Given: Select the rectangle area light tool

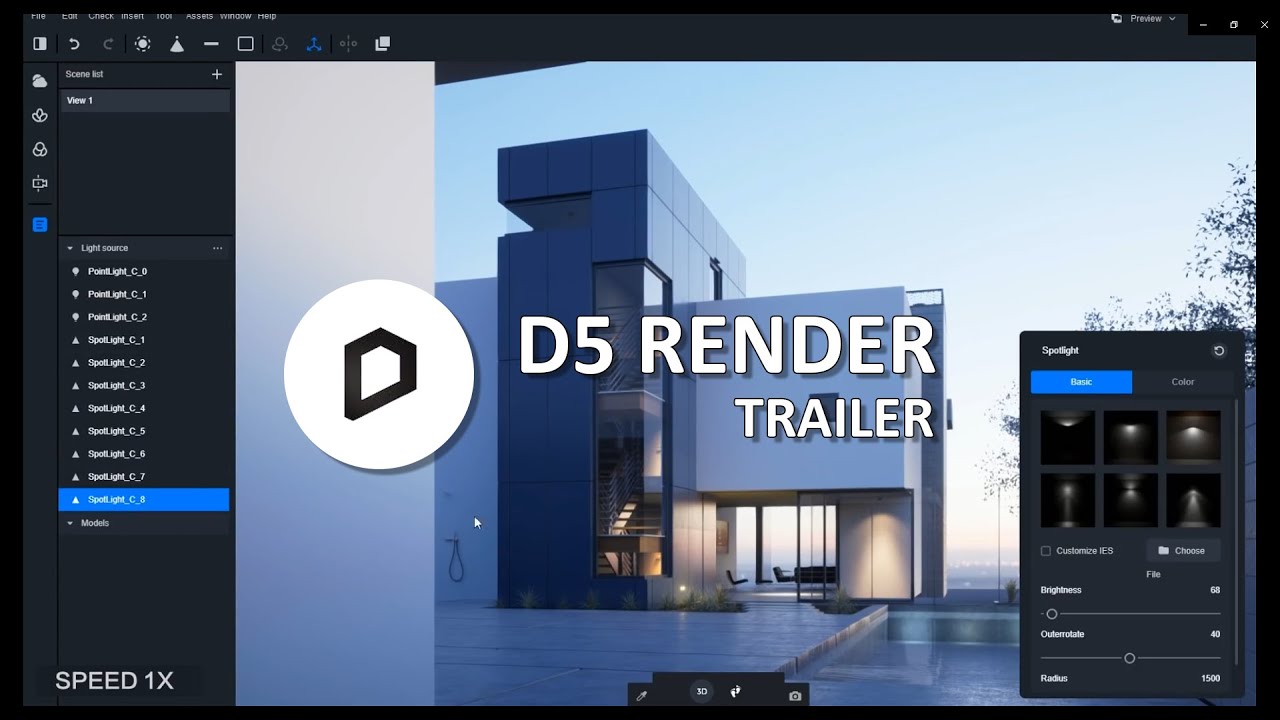Looking at the screenshot, I should click(245, 44).
